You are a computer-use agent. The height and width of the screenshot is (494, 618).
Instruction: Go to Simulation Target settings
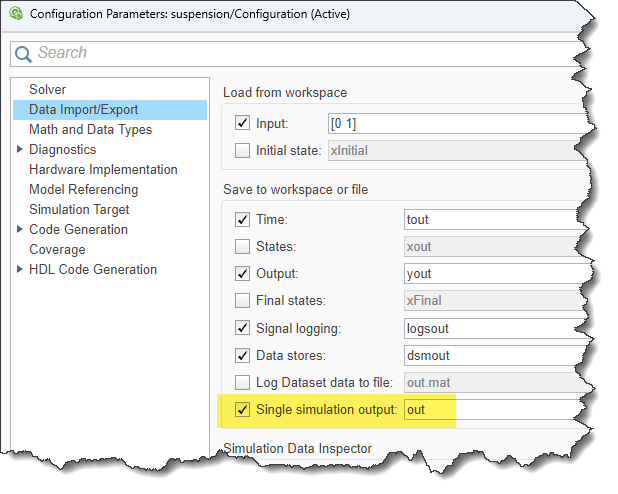(x=79, y=209)
